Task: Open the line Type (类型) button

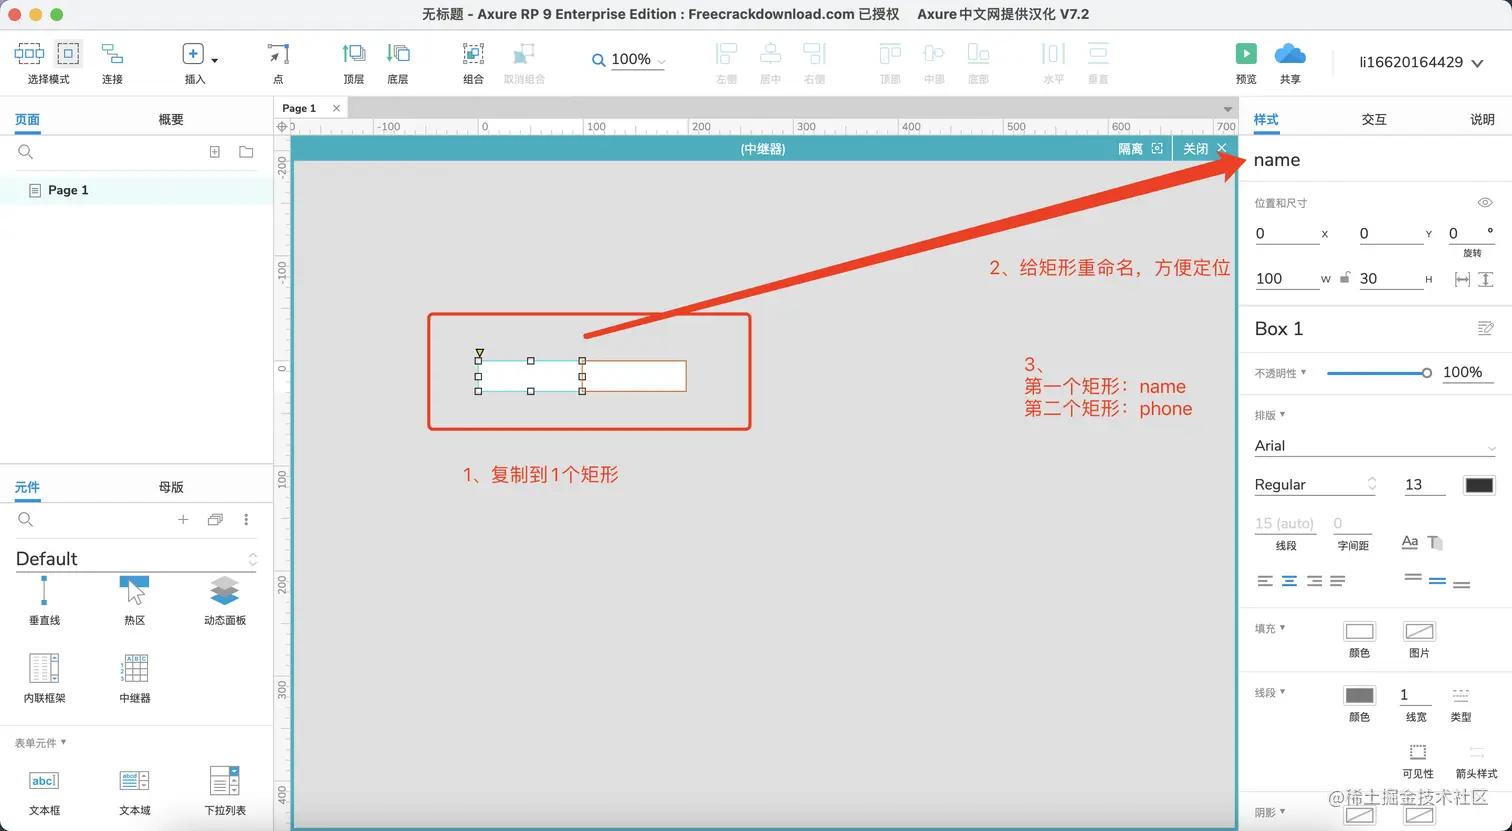Action: pyautogui.click(x=1461, y=695)
